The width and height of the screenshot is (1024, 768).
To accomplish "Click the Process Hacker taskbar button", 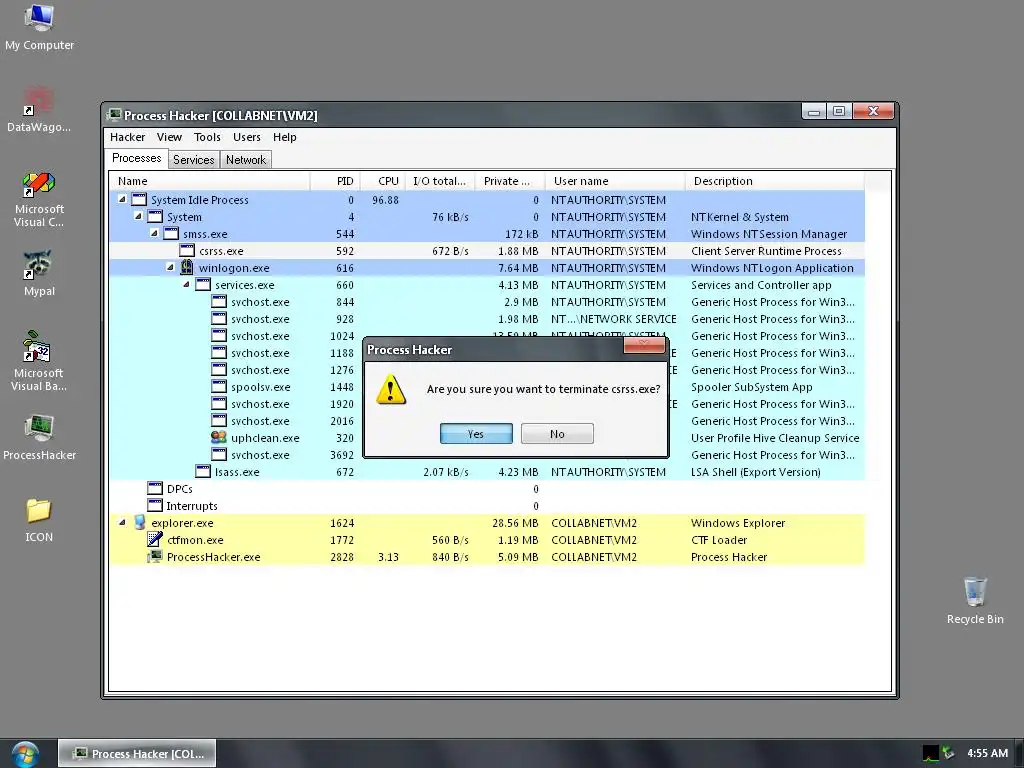I will click(137, 754).
